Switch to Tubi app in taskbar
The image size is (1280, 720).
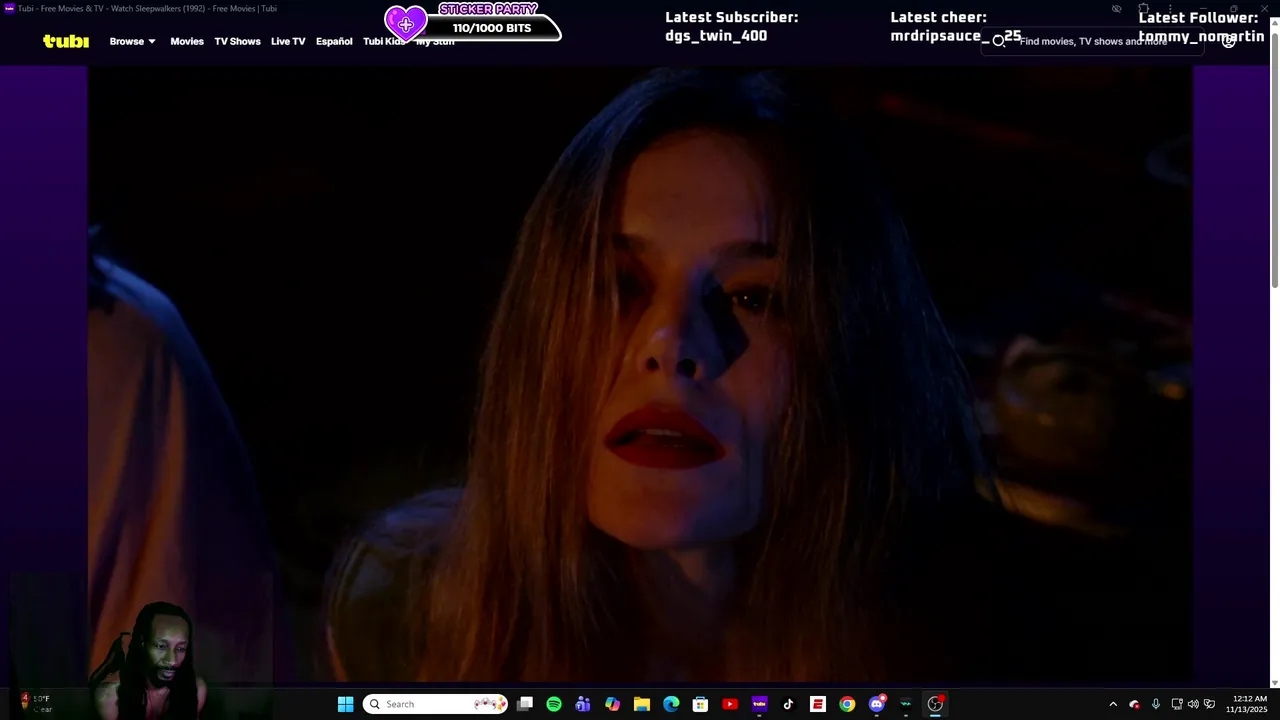coord(759,704)
